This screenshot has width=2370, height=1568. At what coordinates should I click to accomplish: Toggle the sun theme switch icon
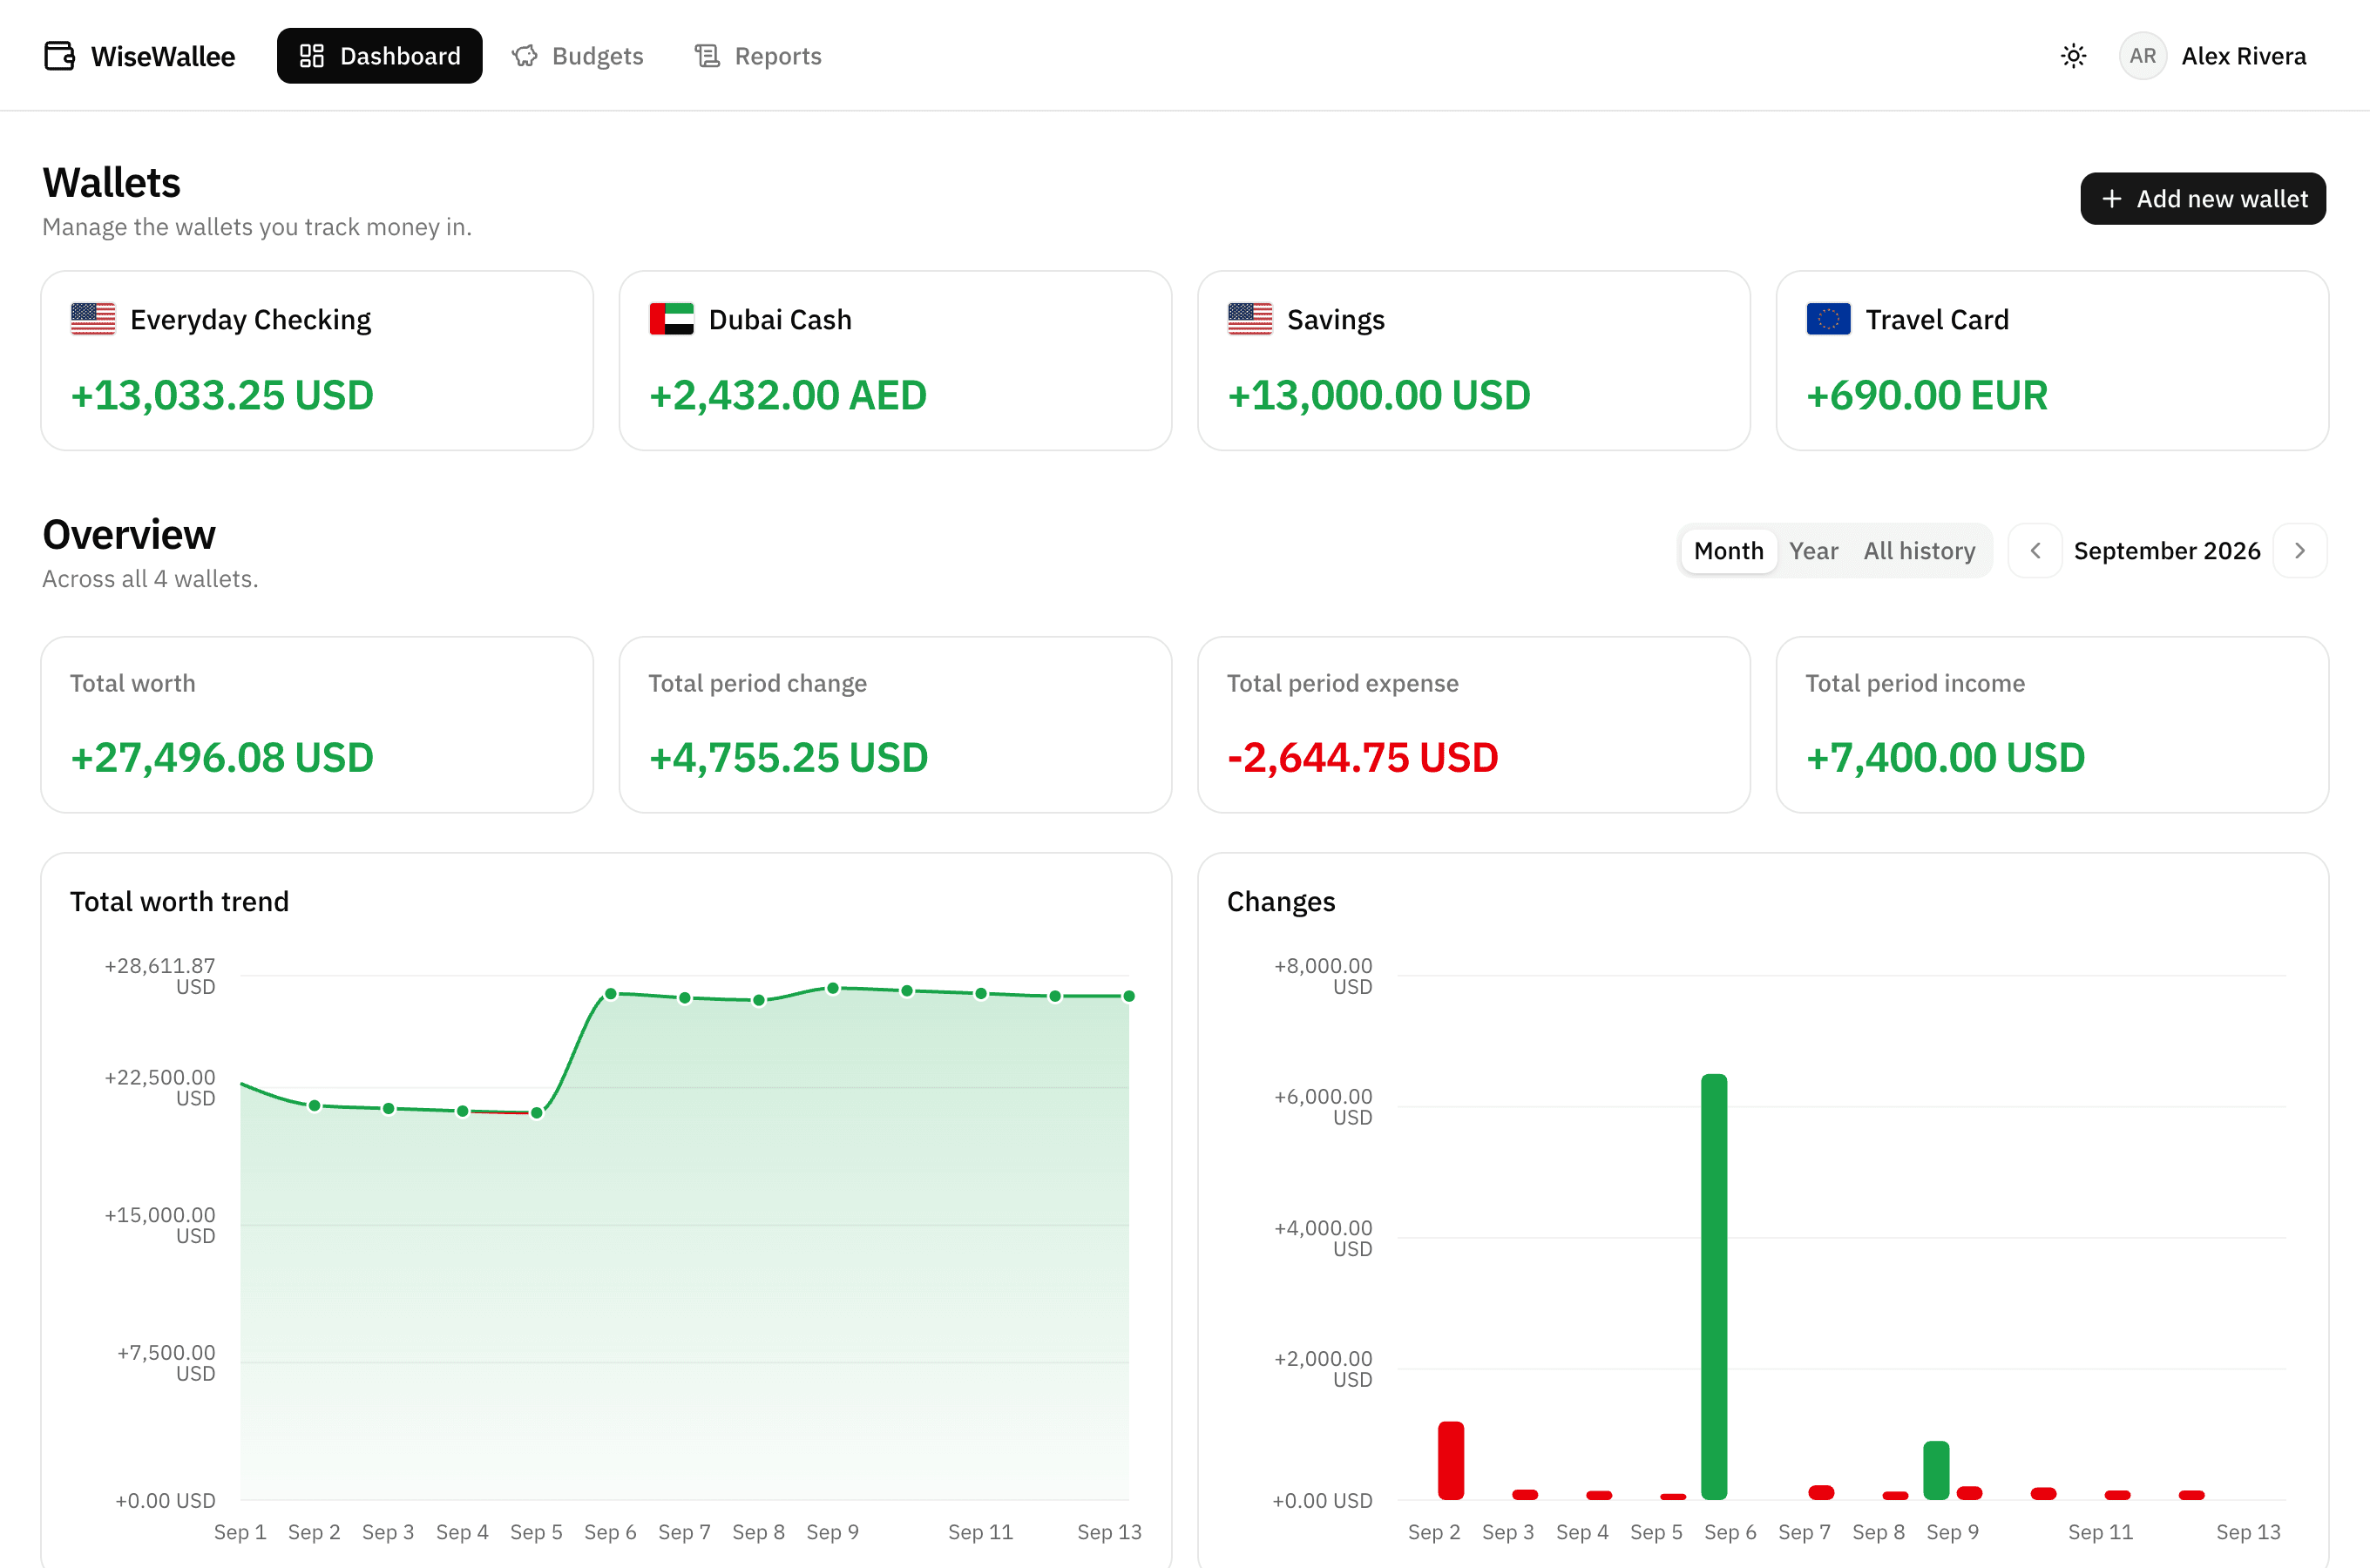point(2073,56)
